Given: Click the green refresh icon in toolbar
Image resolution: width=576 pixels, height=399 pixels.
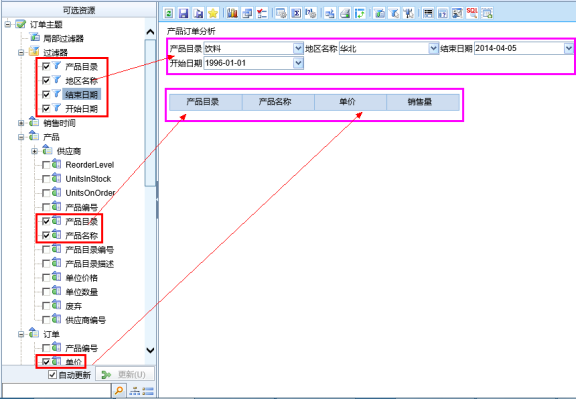Looking at the screenshot, I should pos(169,14).
